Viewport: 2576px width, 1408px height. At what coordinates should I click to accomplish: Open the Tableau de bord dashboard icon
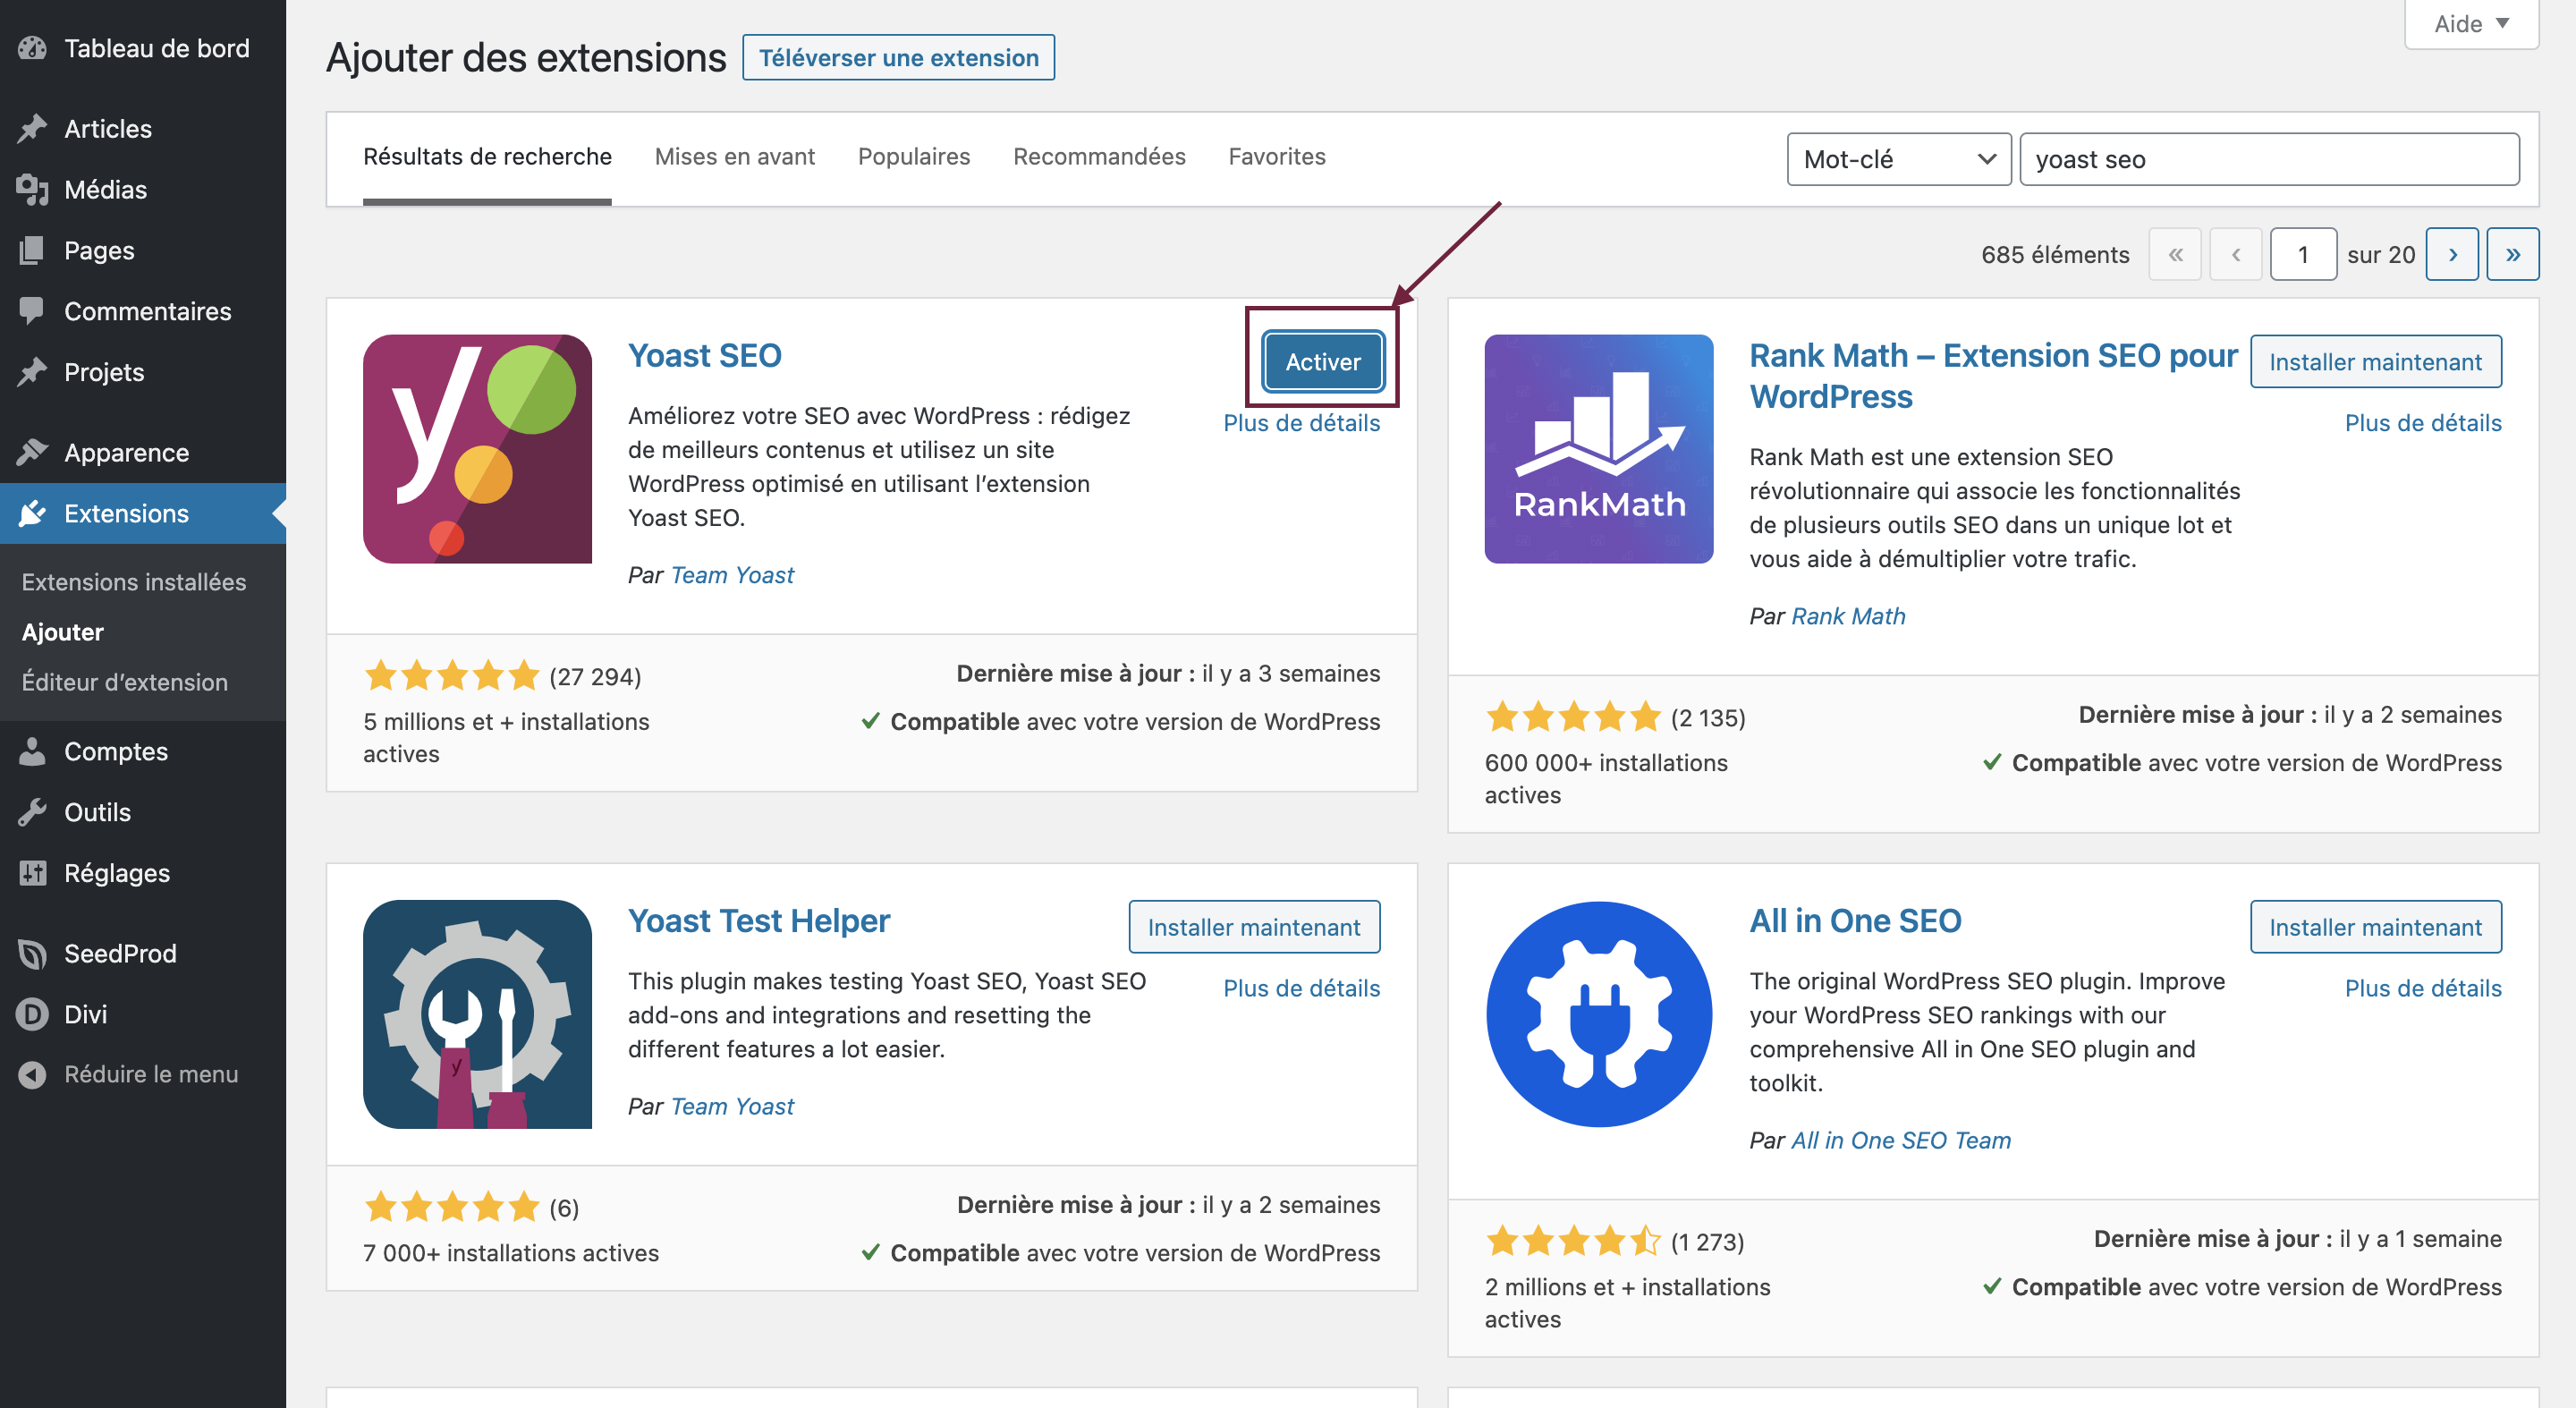click(32, 48)
